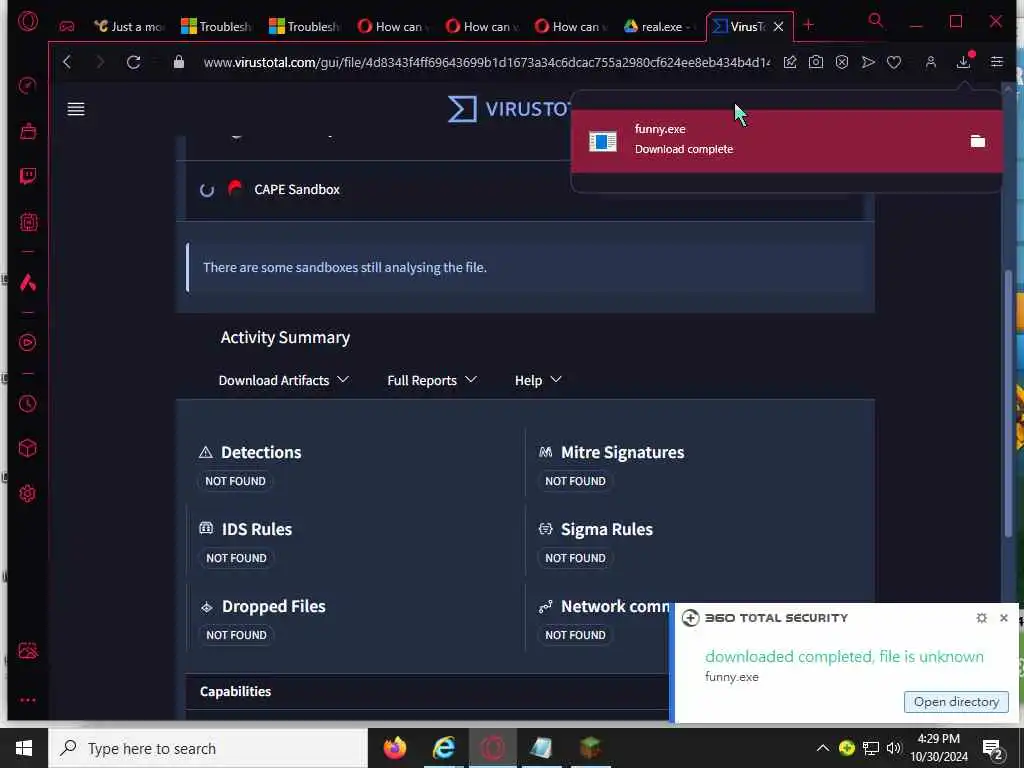This screenshot has height=768, width=1024.
Task: Expand the Download Artifacts dropdown
Action: 283,380
